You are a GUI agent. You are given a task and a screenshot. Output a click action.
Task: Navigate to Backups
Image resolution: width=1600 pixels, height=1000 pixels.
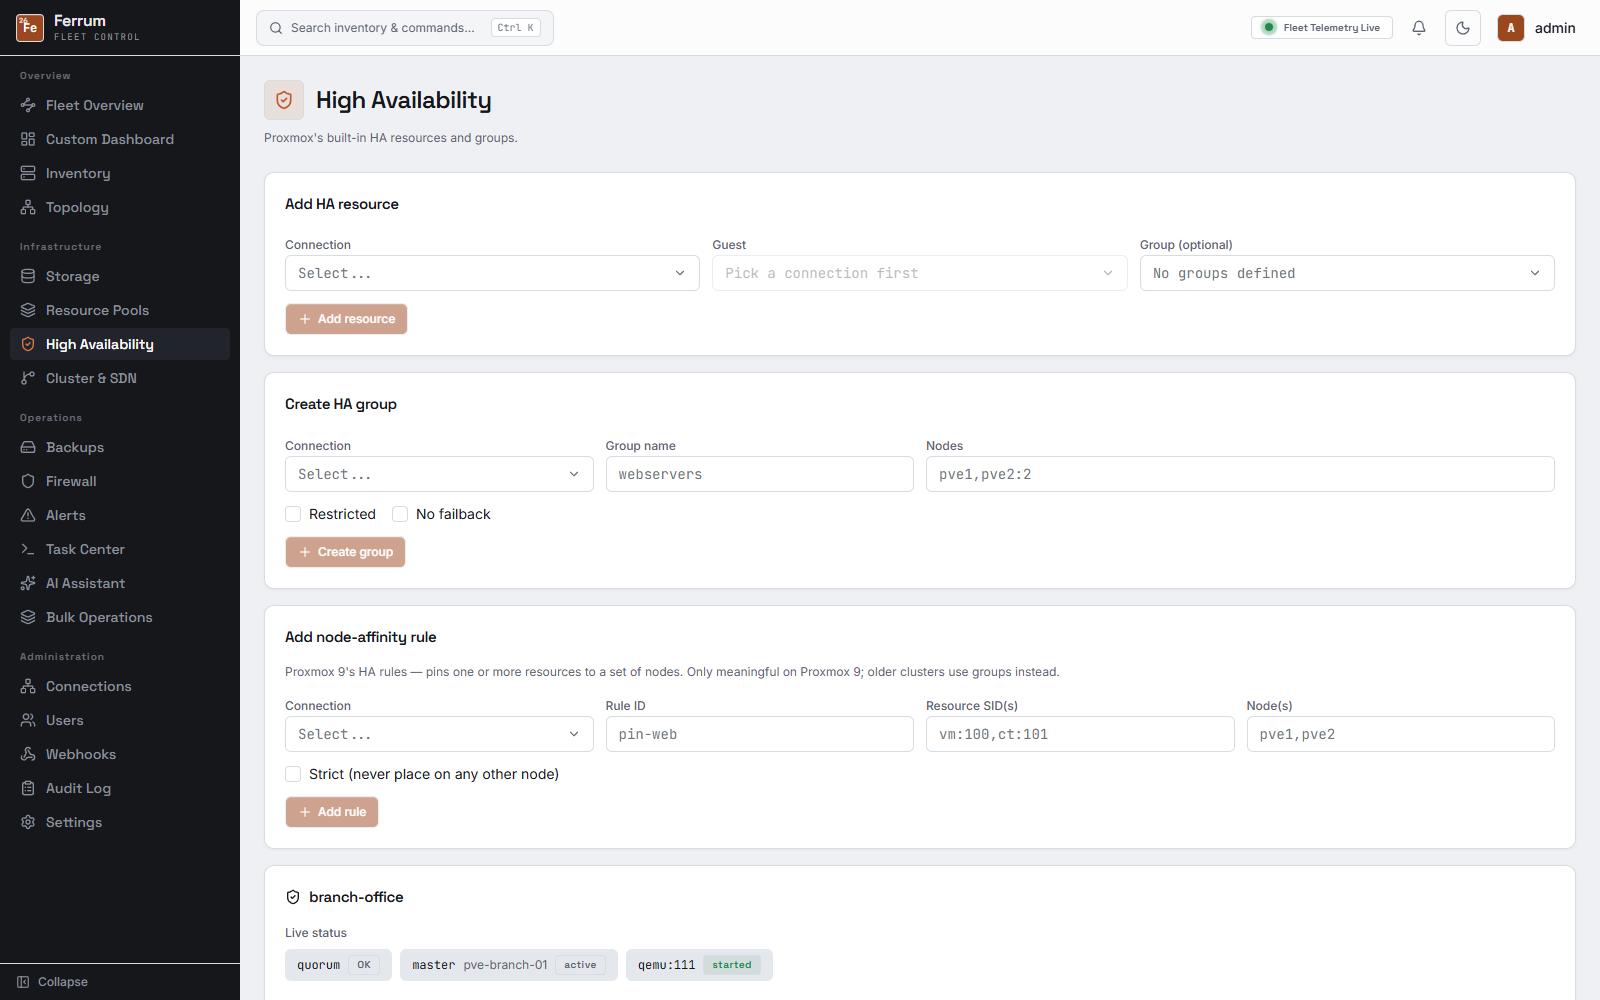(x=120, y=447)
